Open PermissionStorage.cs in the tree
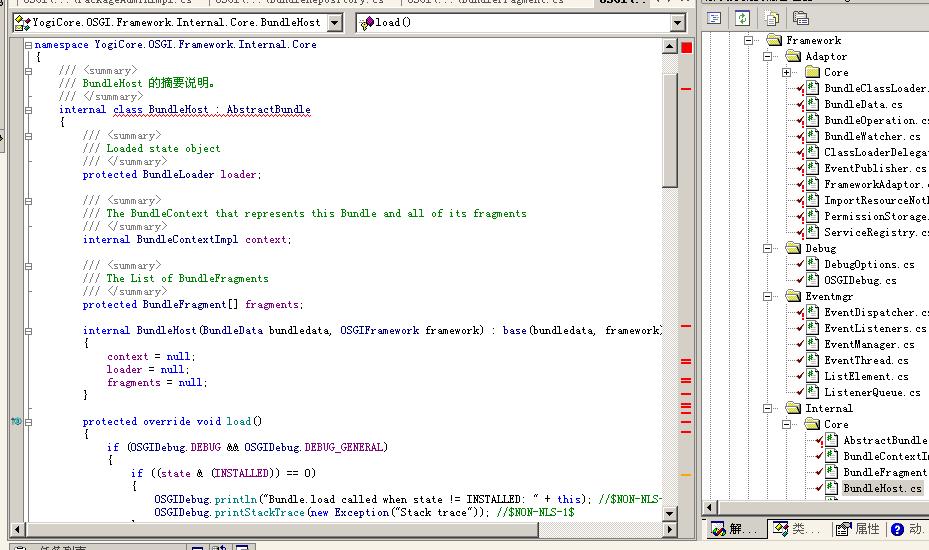The image size is (929, 550). [x=876, y=216]
